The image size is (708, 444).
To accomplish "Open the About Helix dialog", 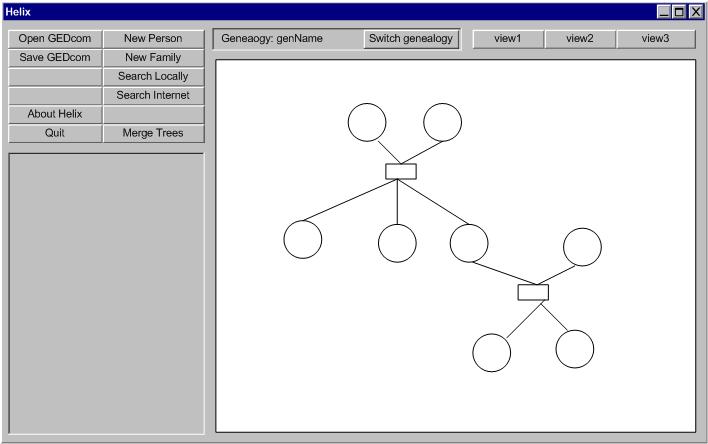I will 55,114.
